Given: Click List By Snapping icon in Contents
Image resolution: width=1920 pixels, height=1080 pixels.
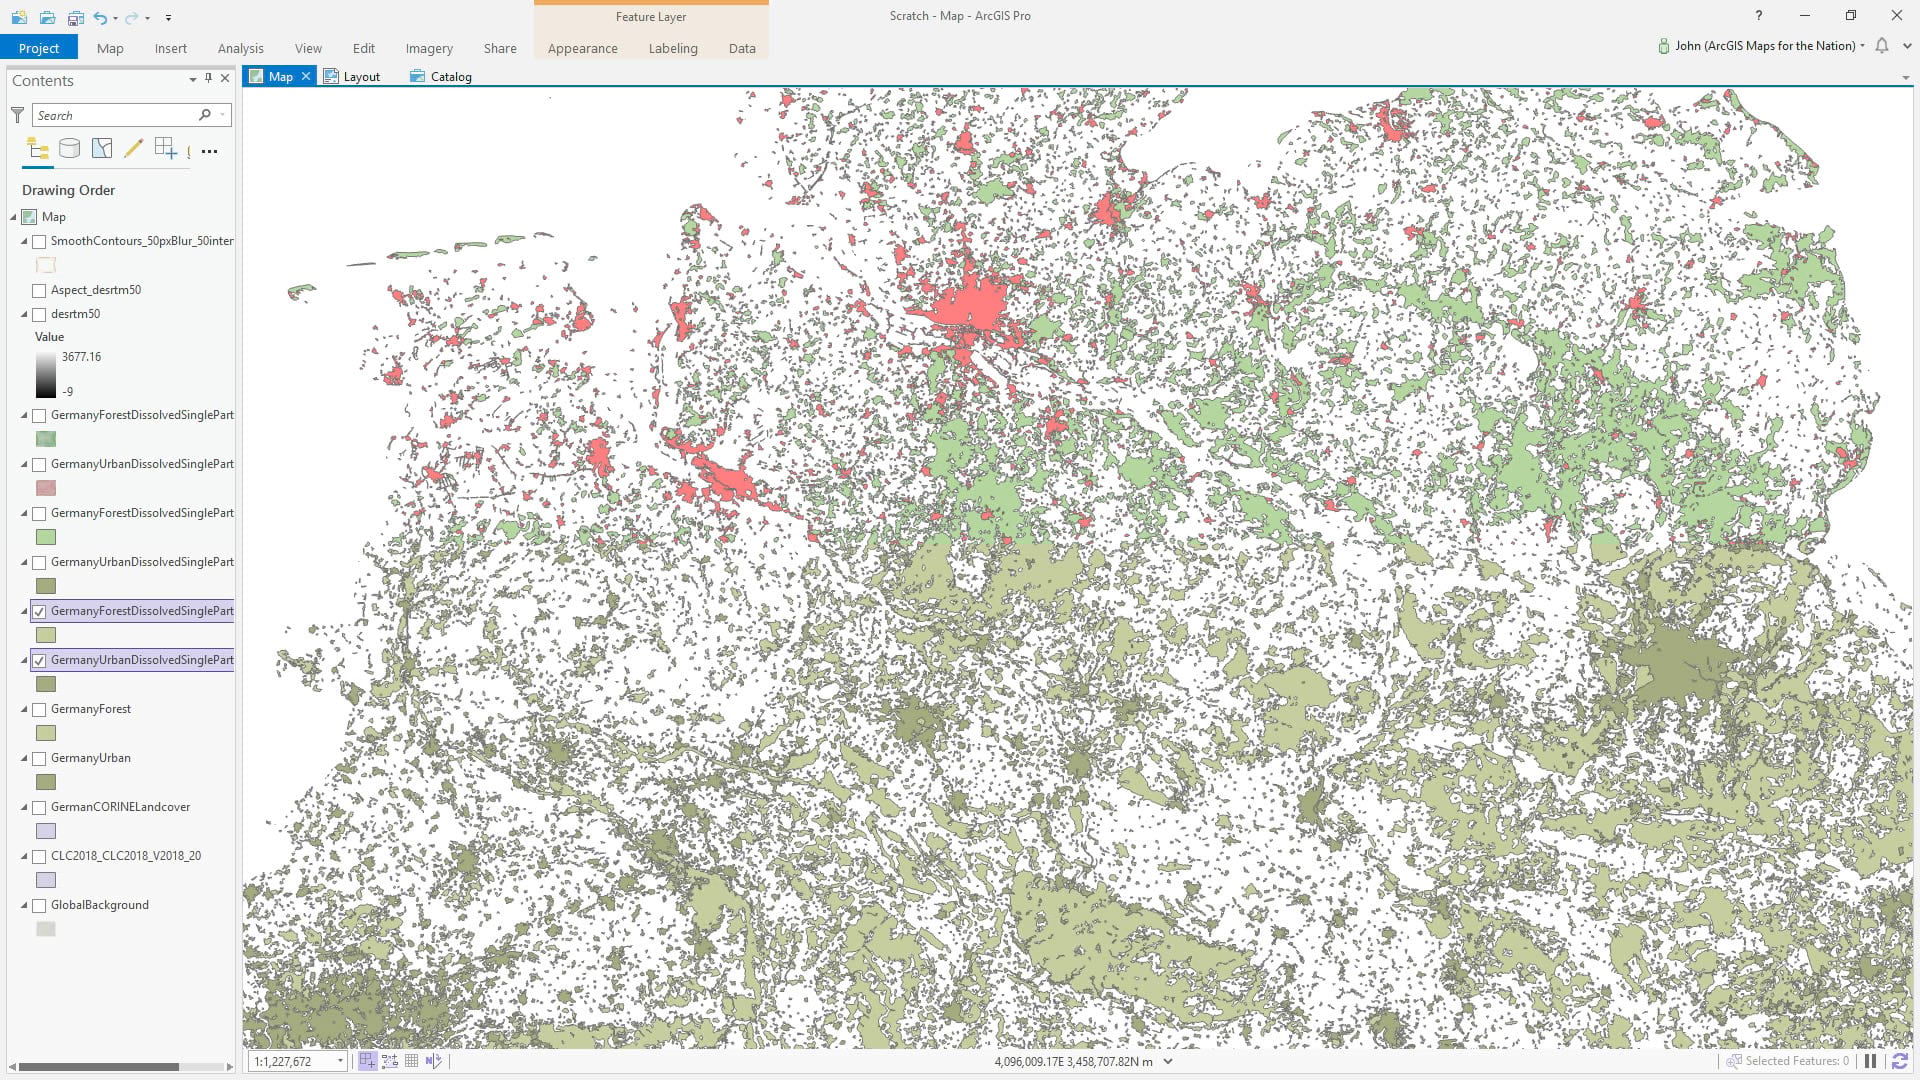Looking at the screenshot, I should click(166, 149).
